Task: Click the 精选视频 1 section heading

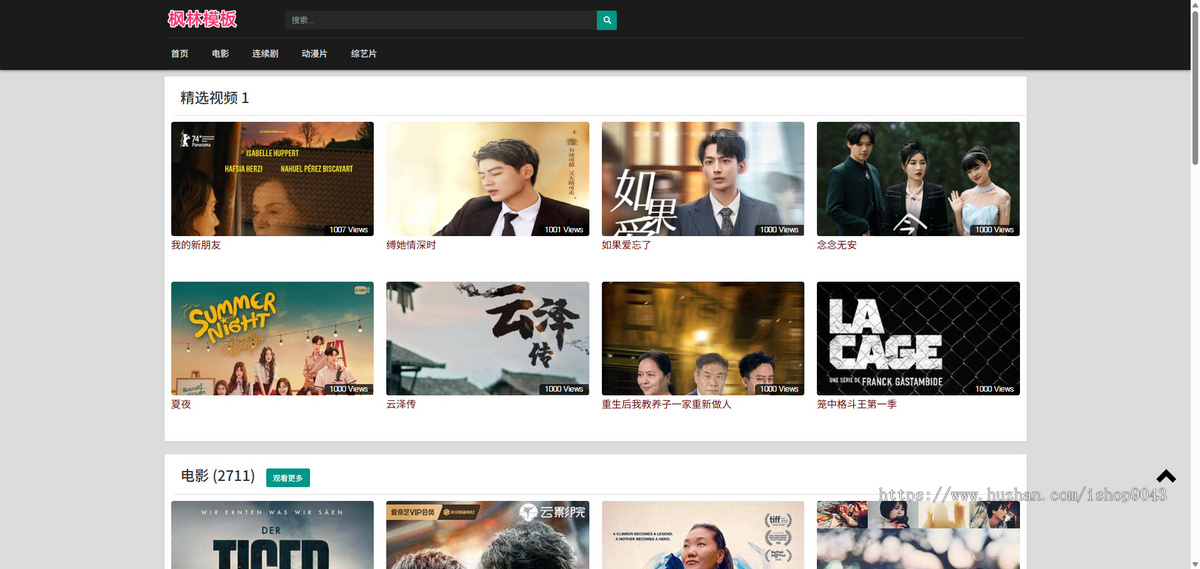Action: (215, 98)
